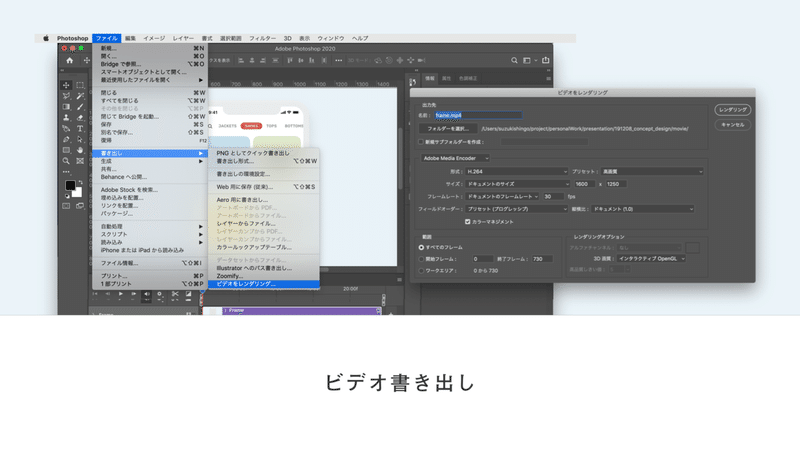Select the Zoom magnifier tool
The image size is (800, 450).
pyautogui.click(x=66, y=161)
